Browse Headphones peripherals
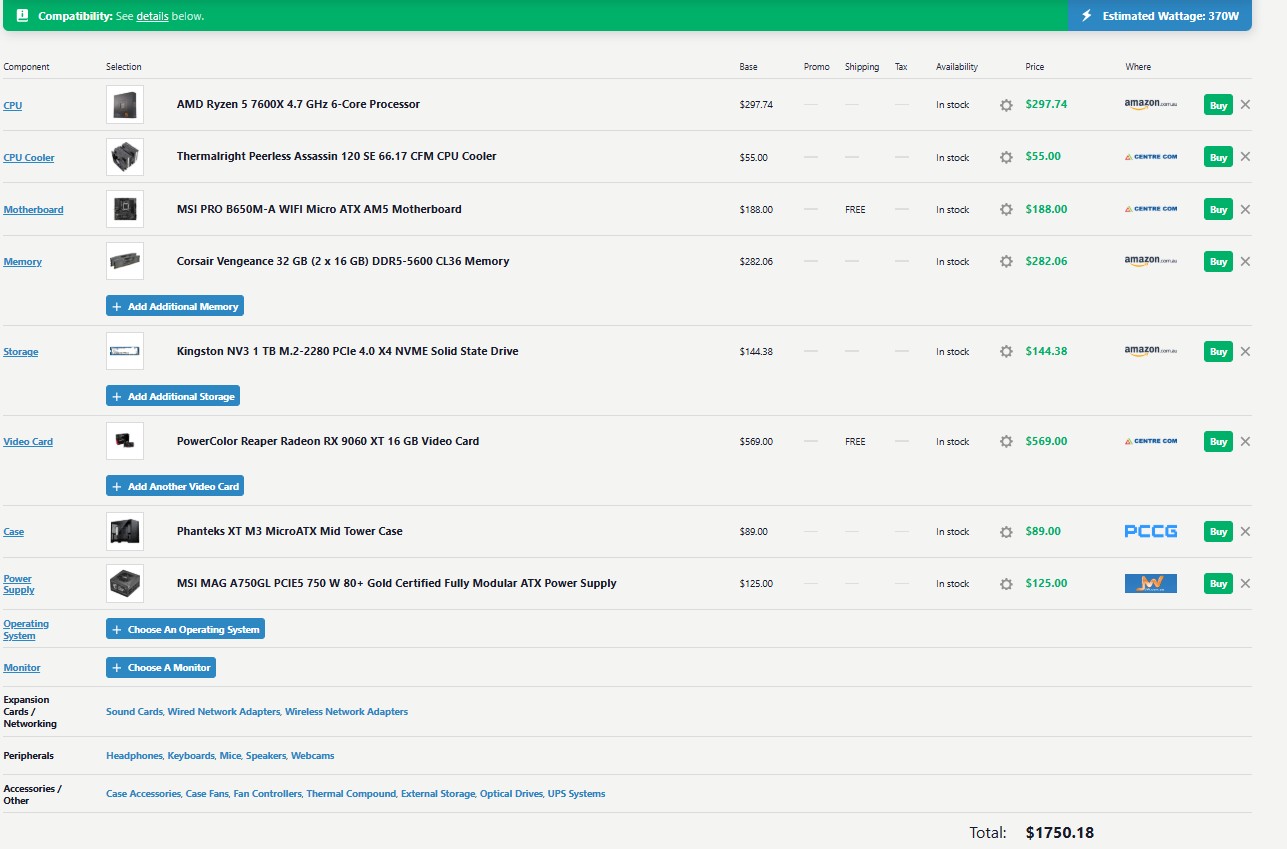 coord(134,756)
